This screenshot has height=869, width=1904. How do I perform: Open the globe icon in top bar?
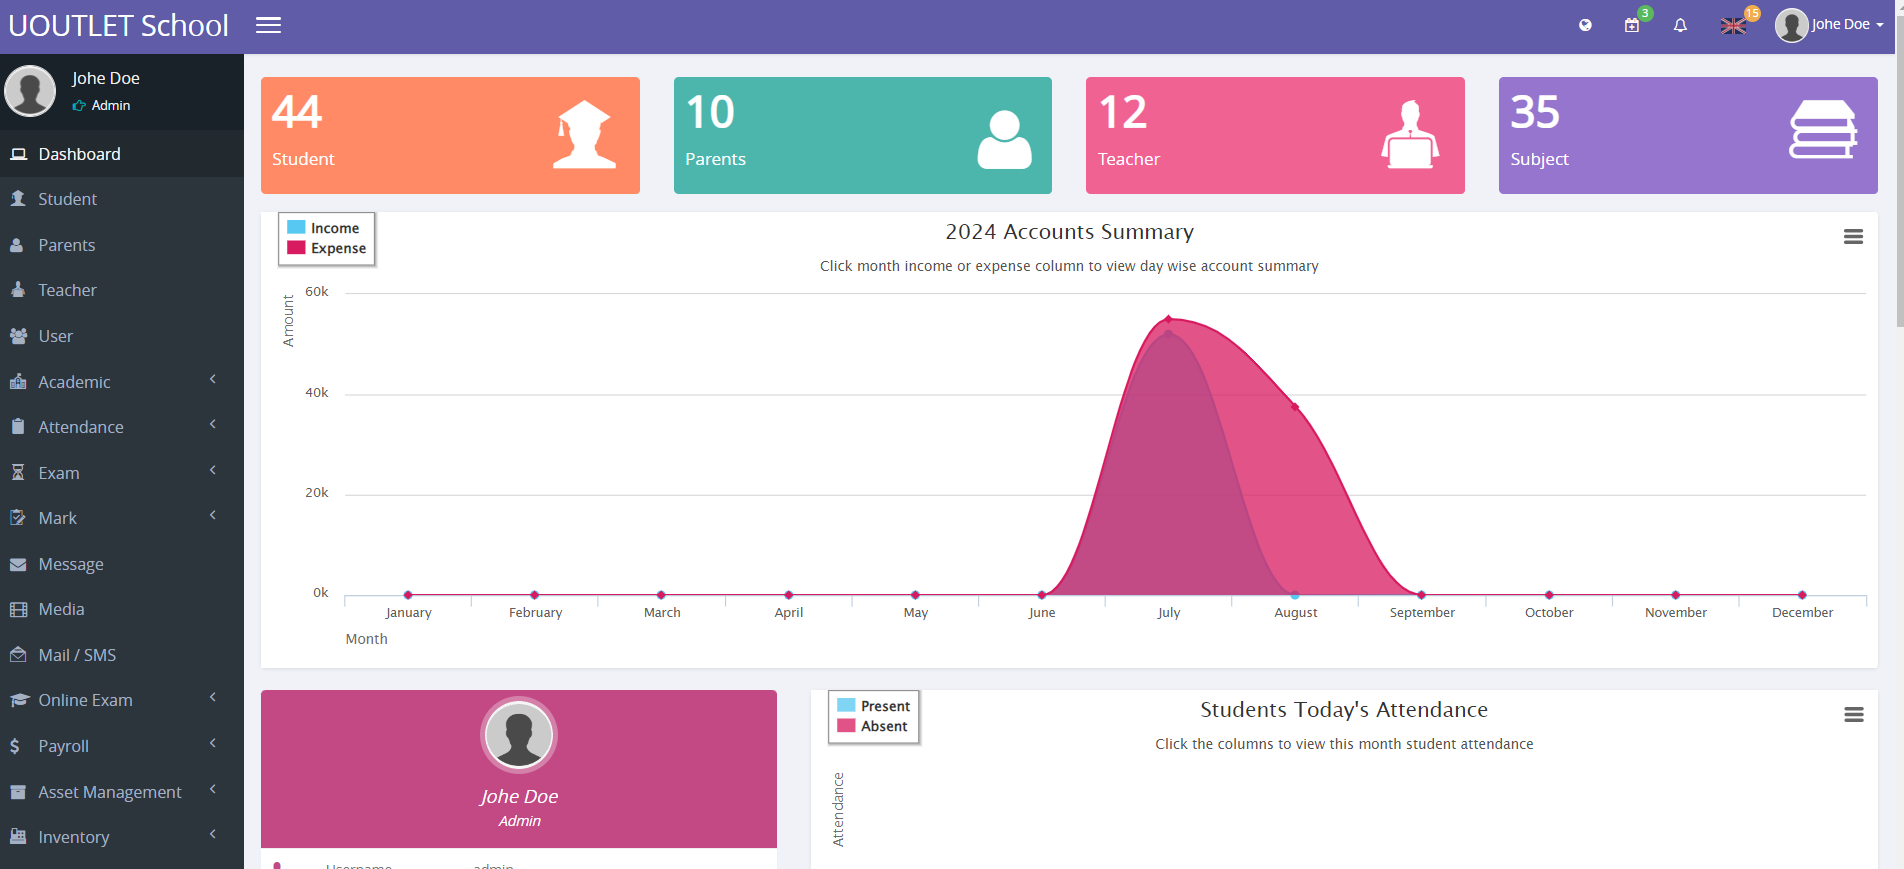click(x=1585, y=25)
